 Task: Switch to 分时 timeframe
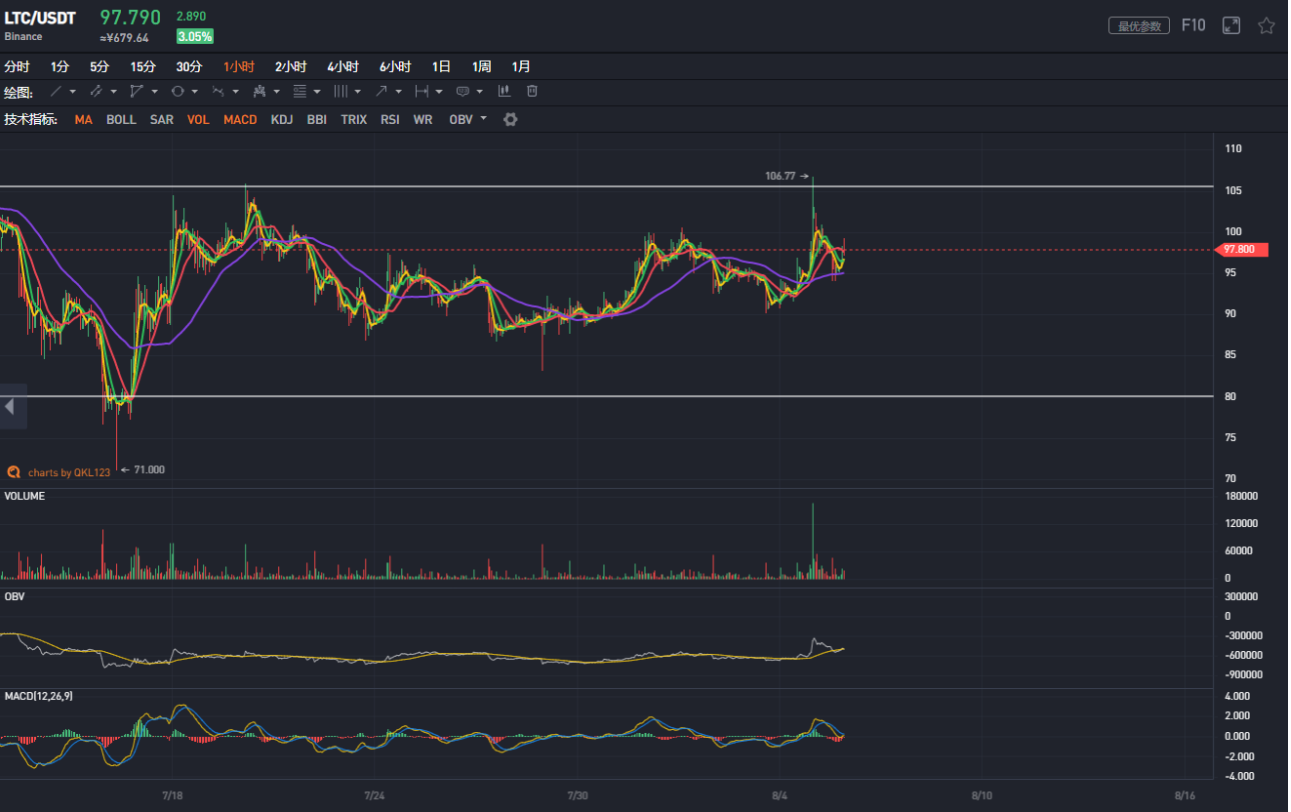17,67
